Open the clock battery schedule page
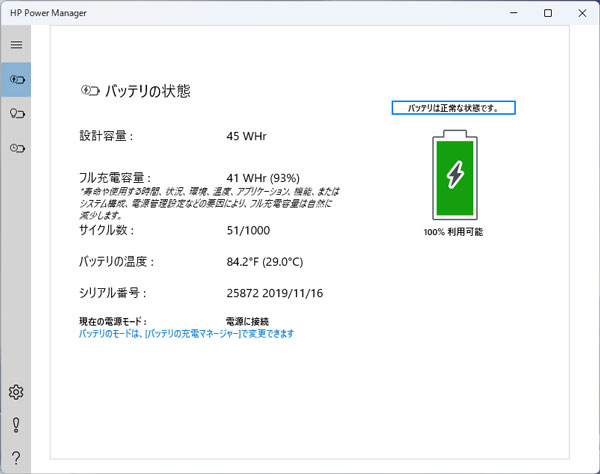The image size is (600, 474). [x=16, y=149]
